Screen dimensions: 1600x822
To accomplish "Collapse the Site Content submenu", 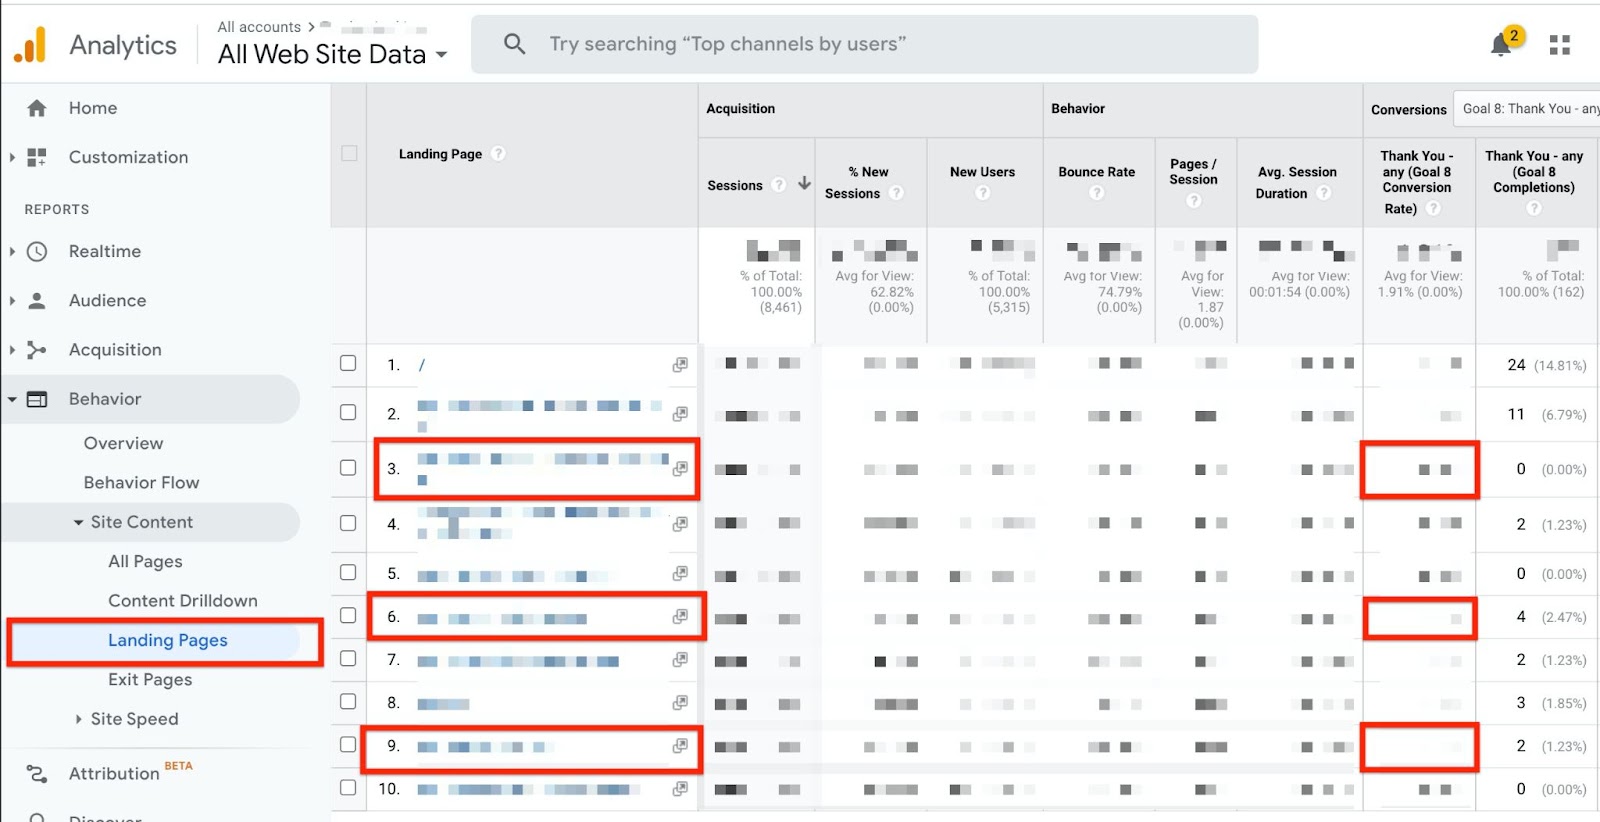I will [x=78, y=522].
